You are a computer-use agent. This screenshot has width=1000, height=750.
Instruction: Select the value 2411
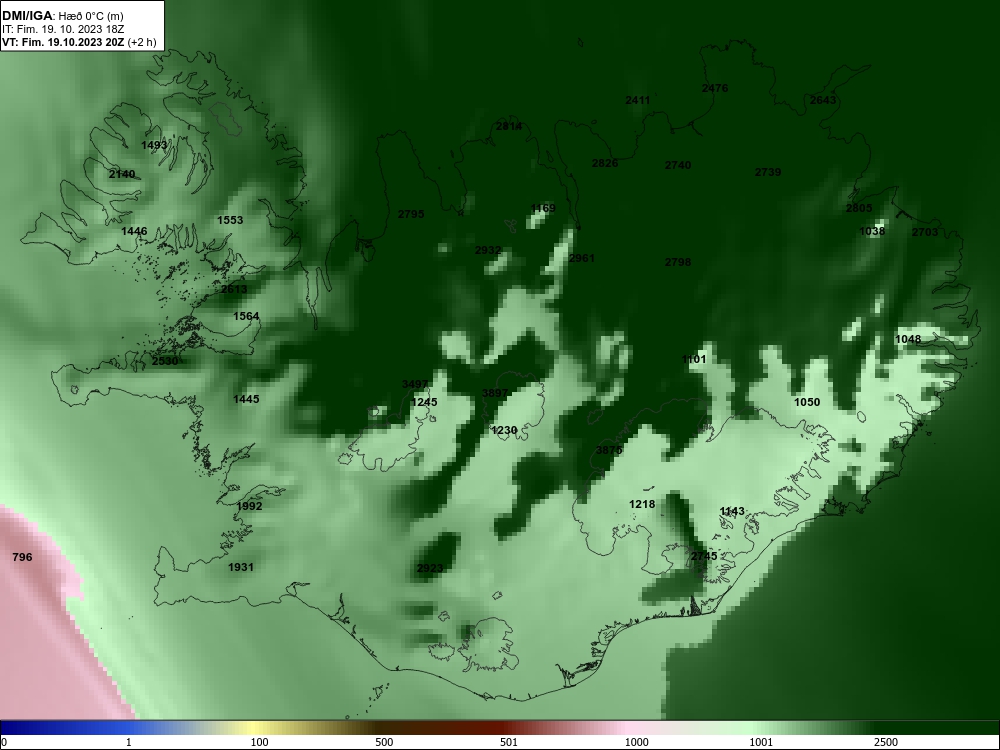[x=638, y=100]
